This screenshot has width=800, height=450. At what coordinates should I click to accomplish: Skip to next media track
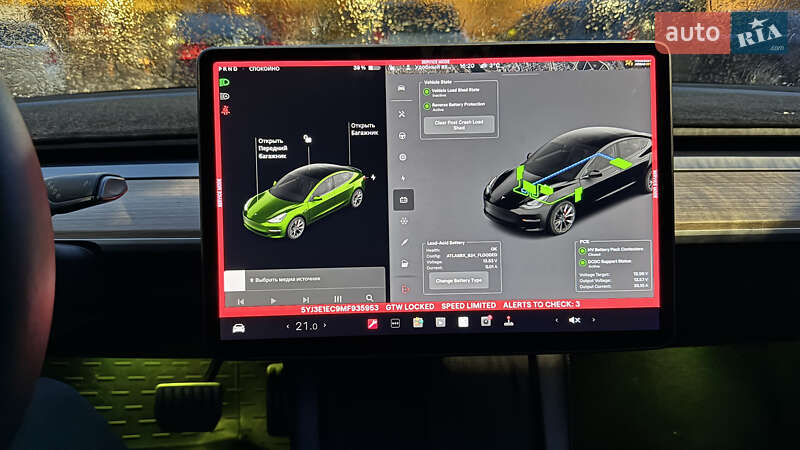coord(306,300)
